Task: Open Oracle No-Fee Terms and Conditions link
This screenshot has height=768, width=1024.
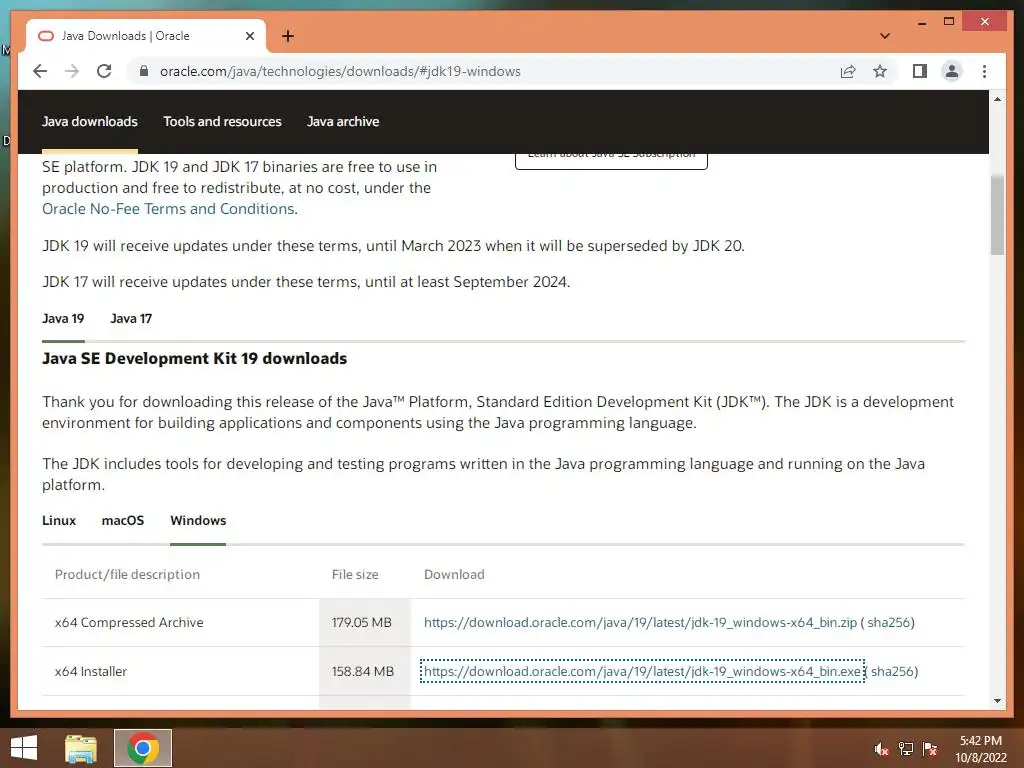Action: (170, 209)
